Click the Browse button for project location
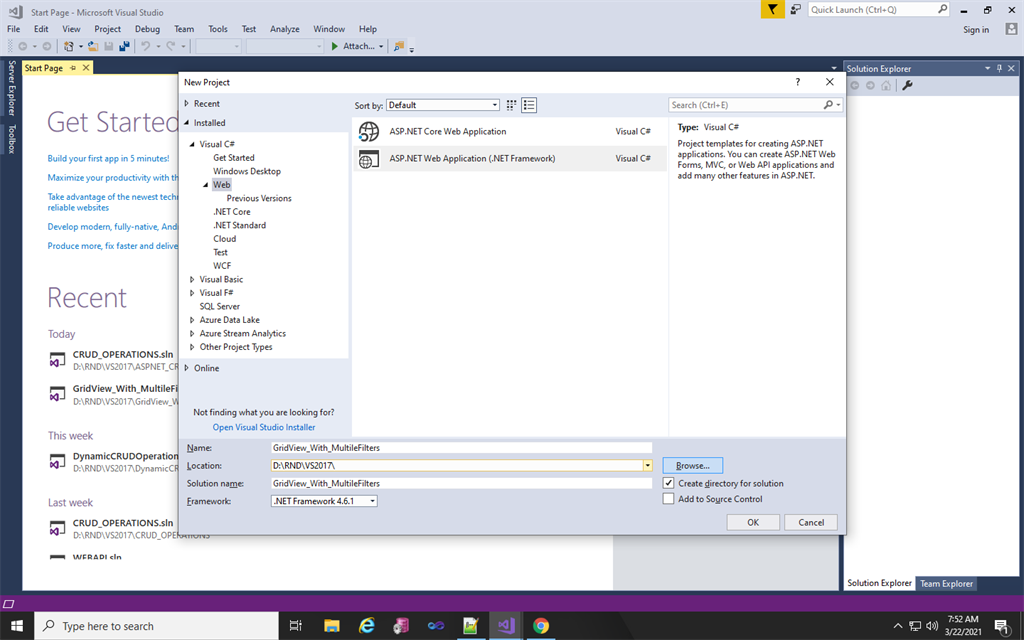This screenshot has width=1024, height=640. coord(692,465)
